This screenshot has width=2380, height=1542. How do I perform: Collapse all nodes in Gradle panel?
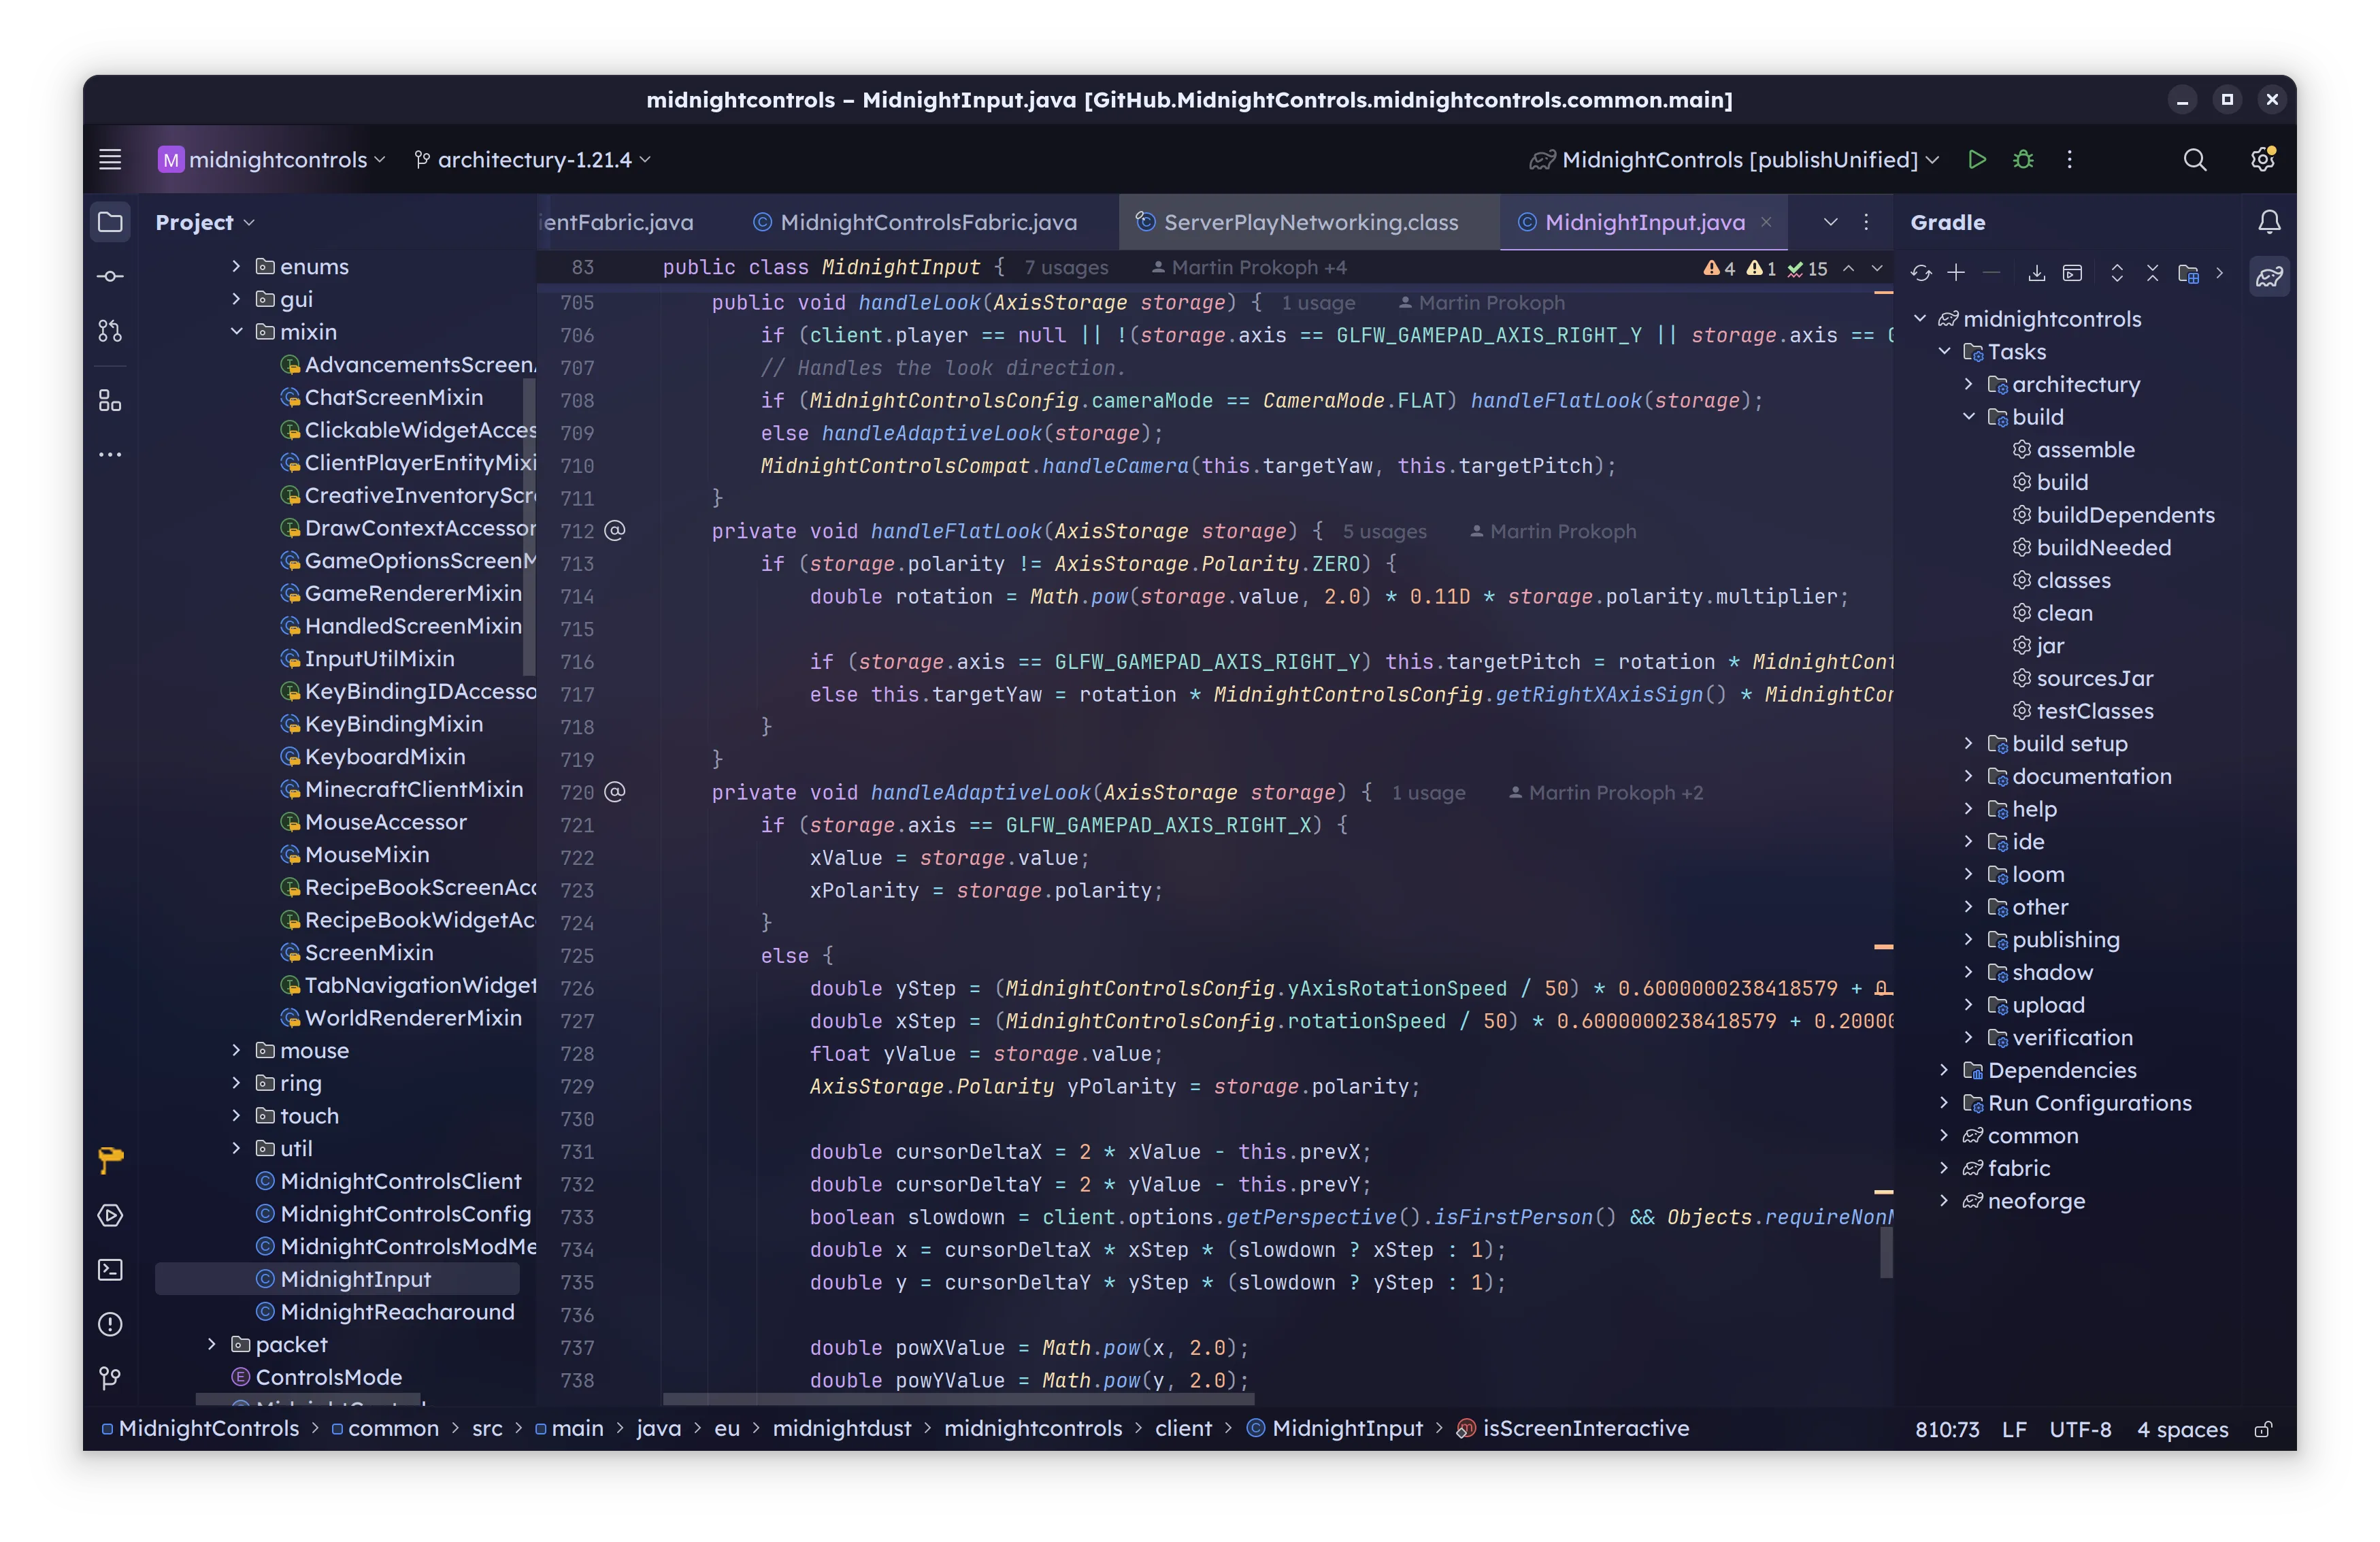2152,274
